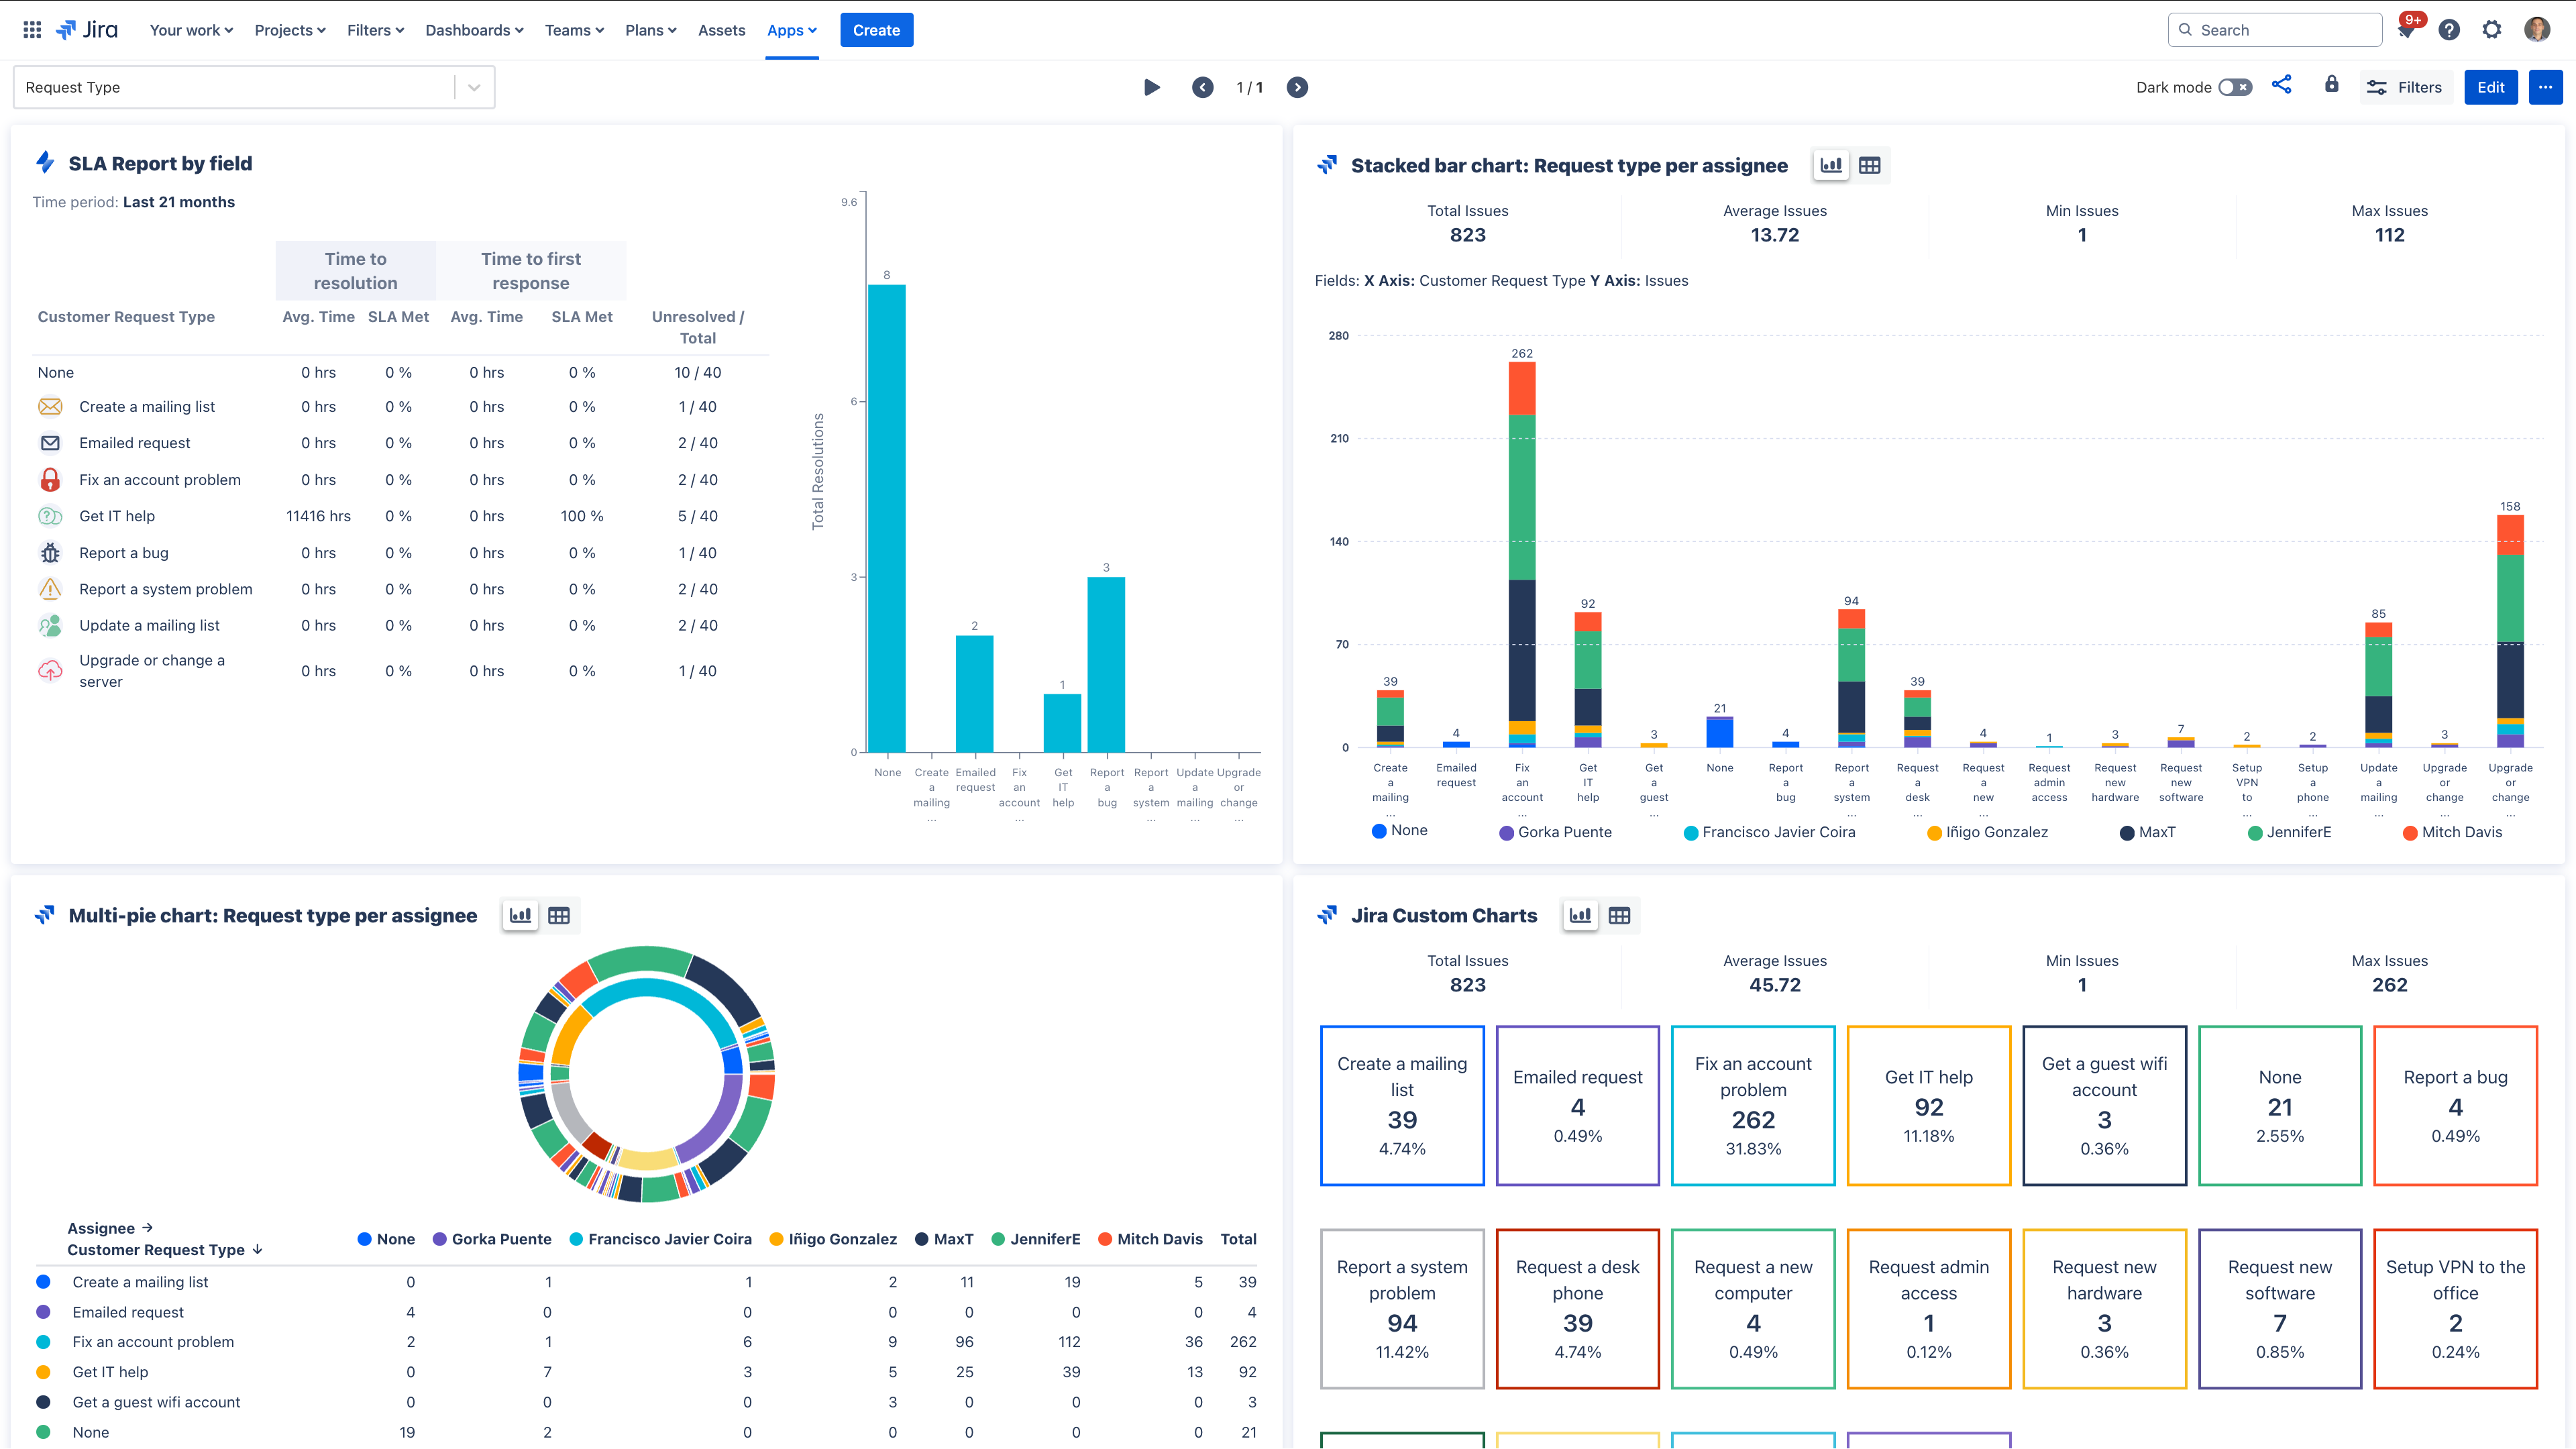Open the notifications bell icon
The height and width of the screenshot is (1449, 2576).
[2406, 31]
